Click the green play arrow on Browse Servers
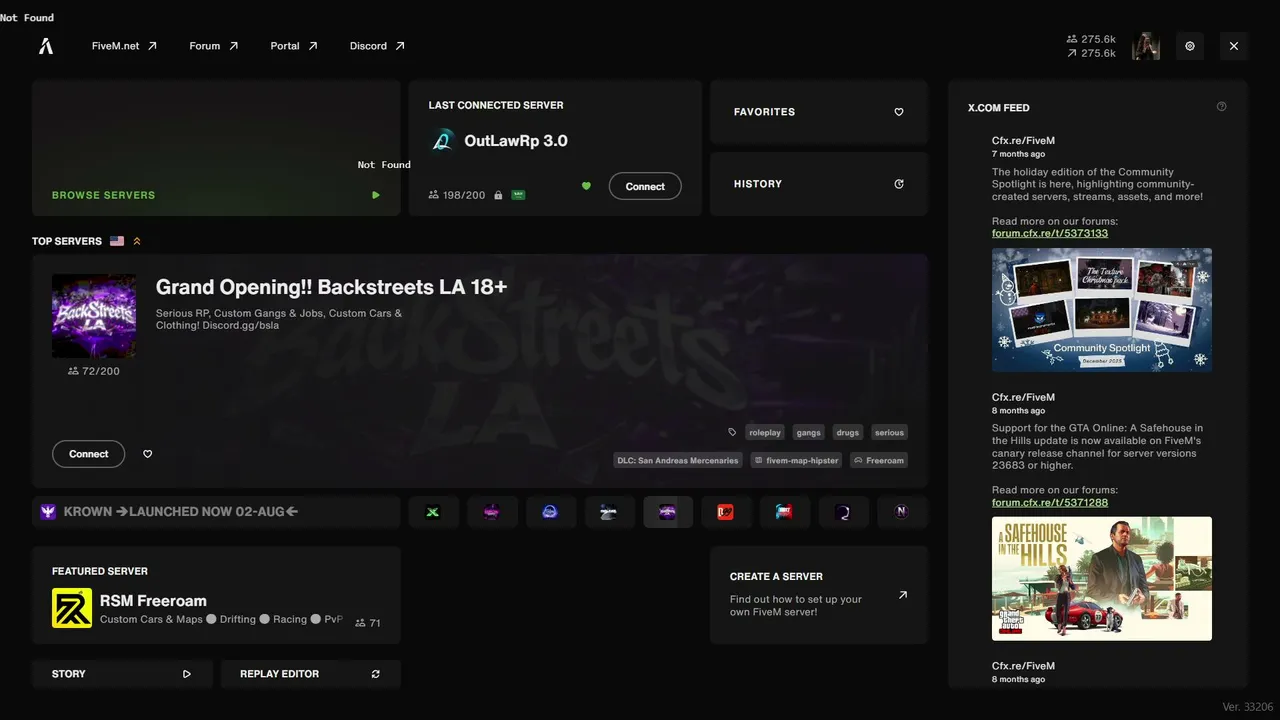1280x720 pixels. [x=376, y=195]
